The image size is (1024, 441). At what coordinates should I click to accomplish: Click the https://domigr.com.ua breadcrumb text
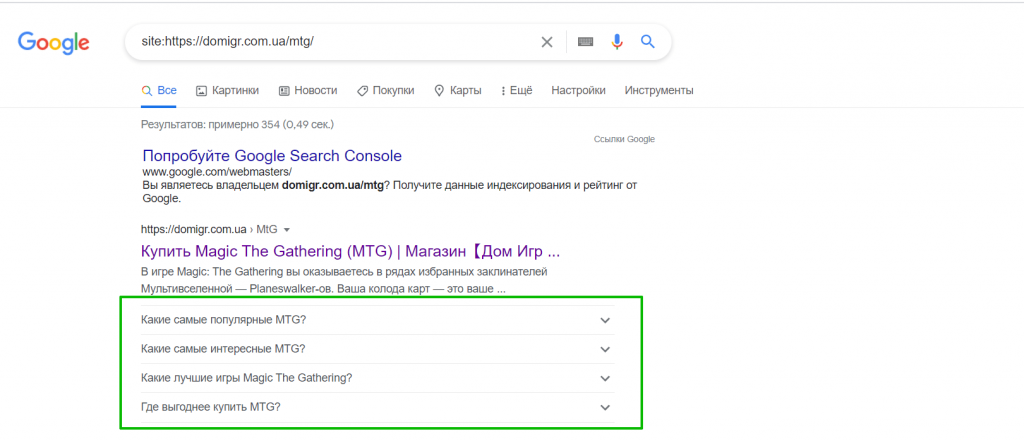coord(193,229)
